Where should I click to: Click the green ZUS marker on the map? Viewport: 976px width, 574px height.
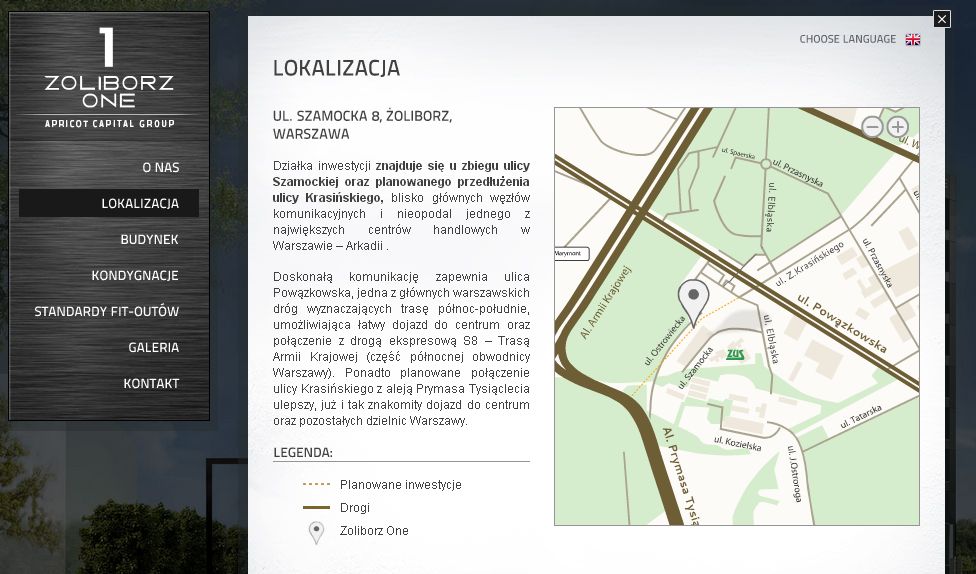pos(735,354)
